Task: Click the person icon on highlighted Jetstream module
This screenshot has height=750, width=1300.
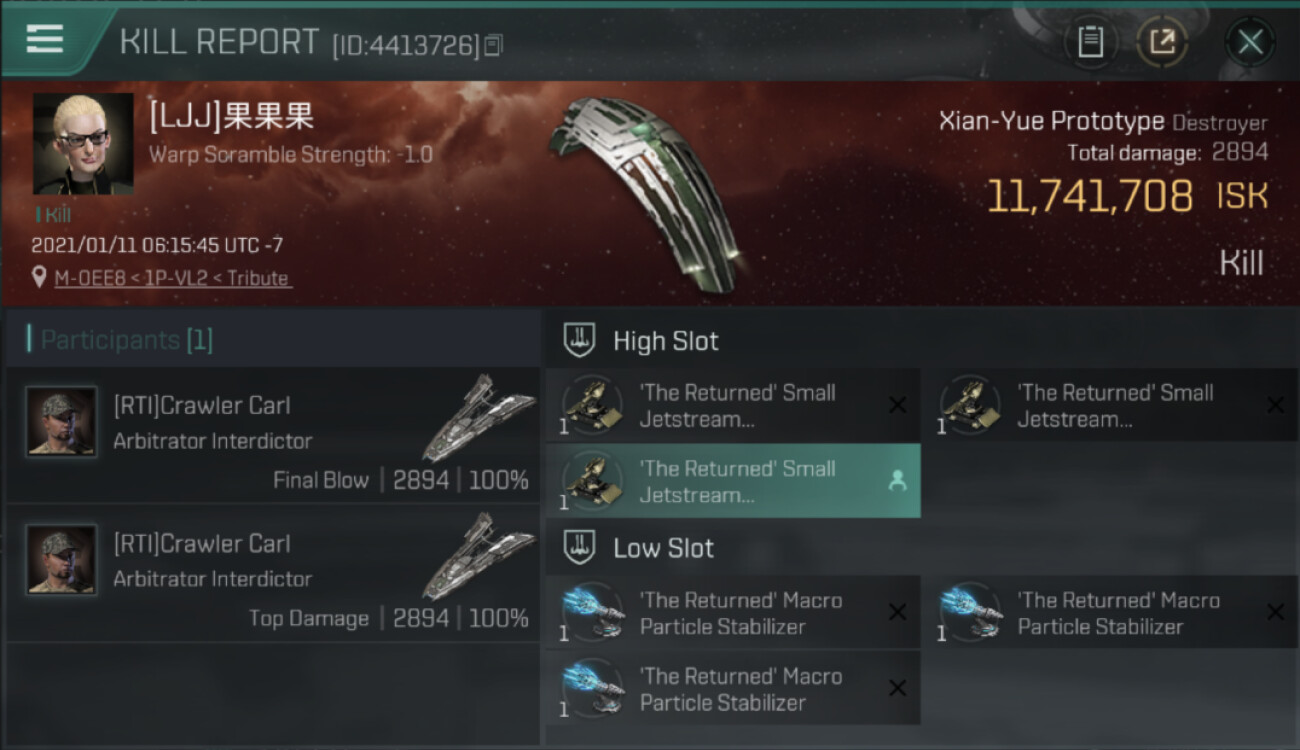Action: tap(897, 481)
